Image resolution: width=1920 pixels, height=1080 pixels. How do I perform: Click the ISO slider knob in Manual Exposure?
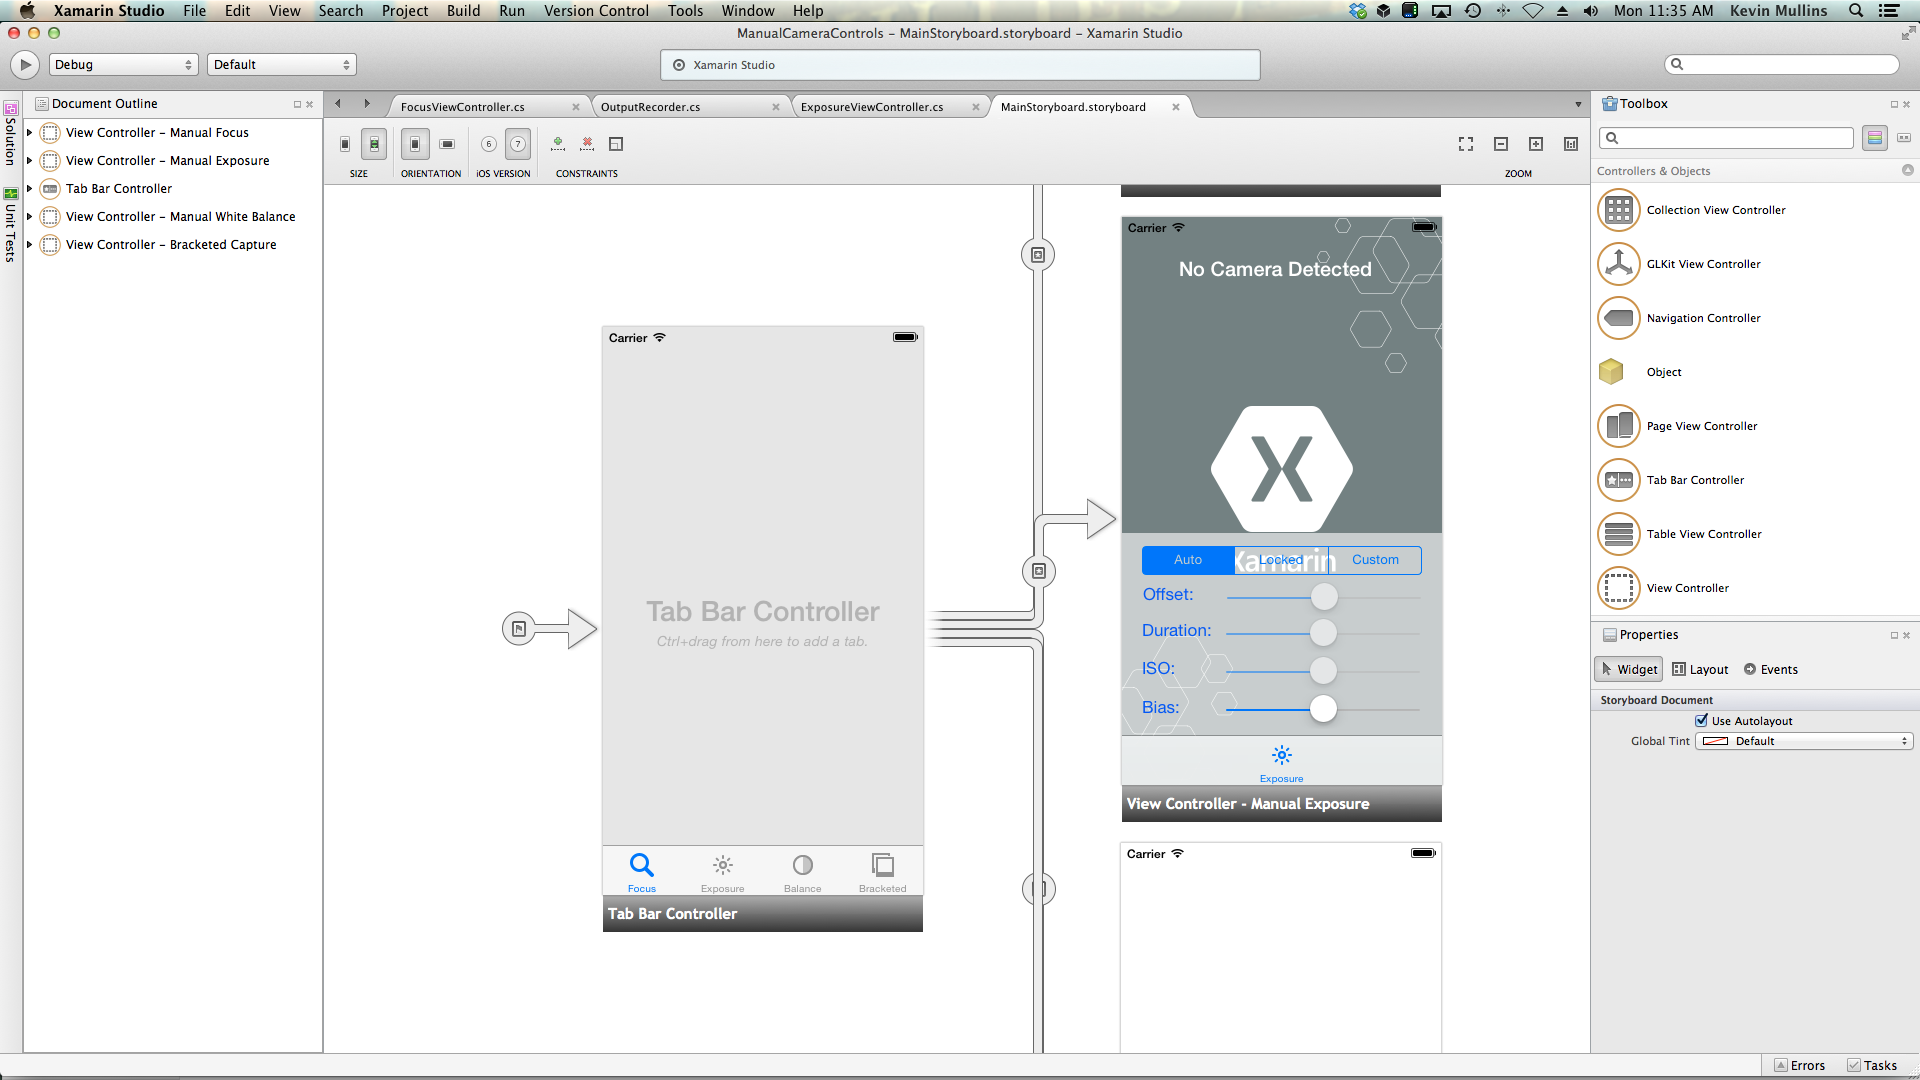(1323, 671)
